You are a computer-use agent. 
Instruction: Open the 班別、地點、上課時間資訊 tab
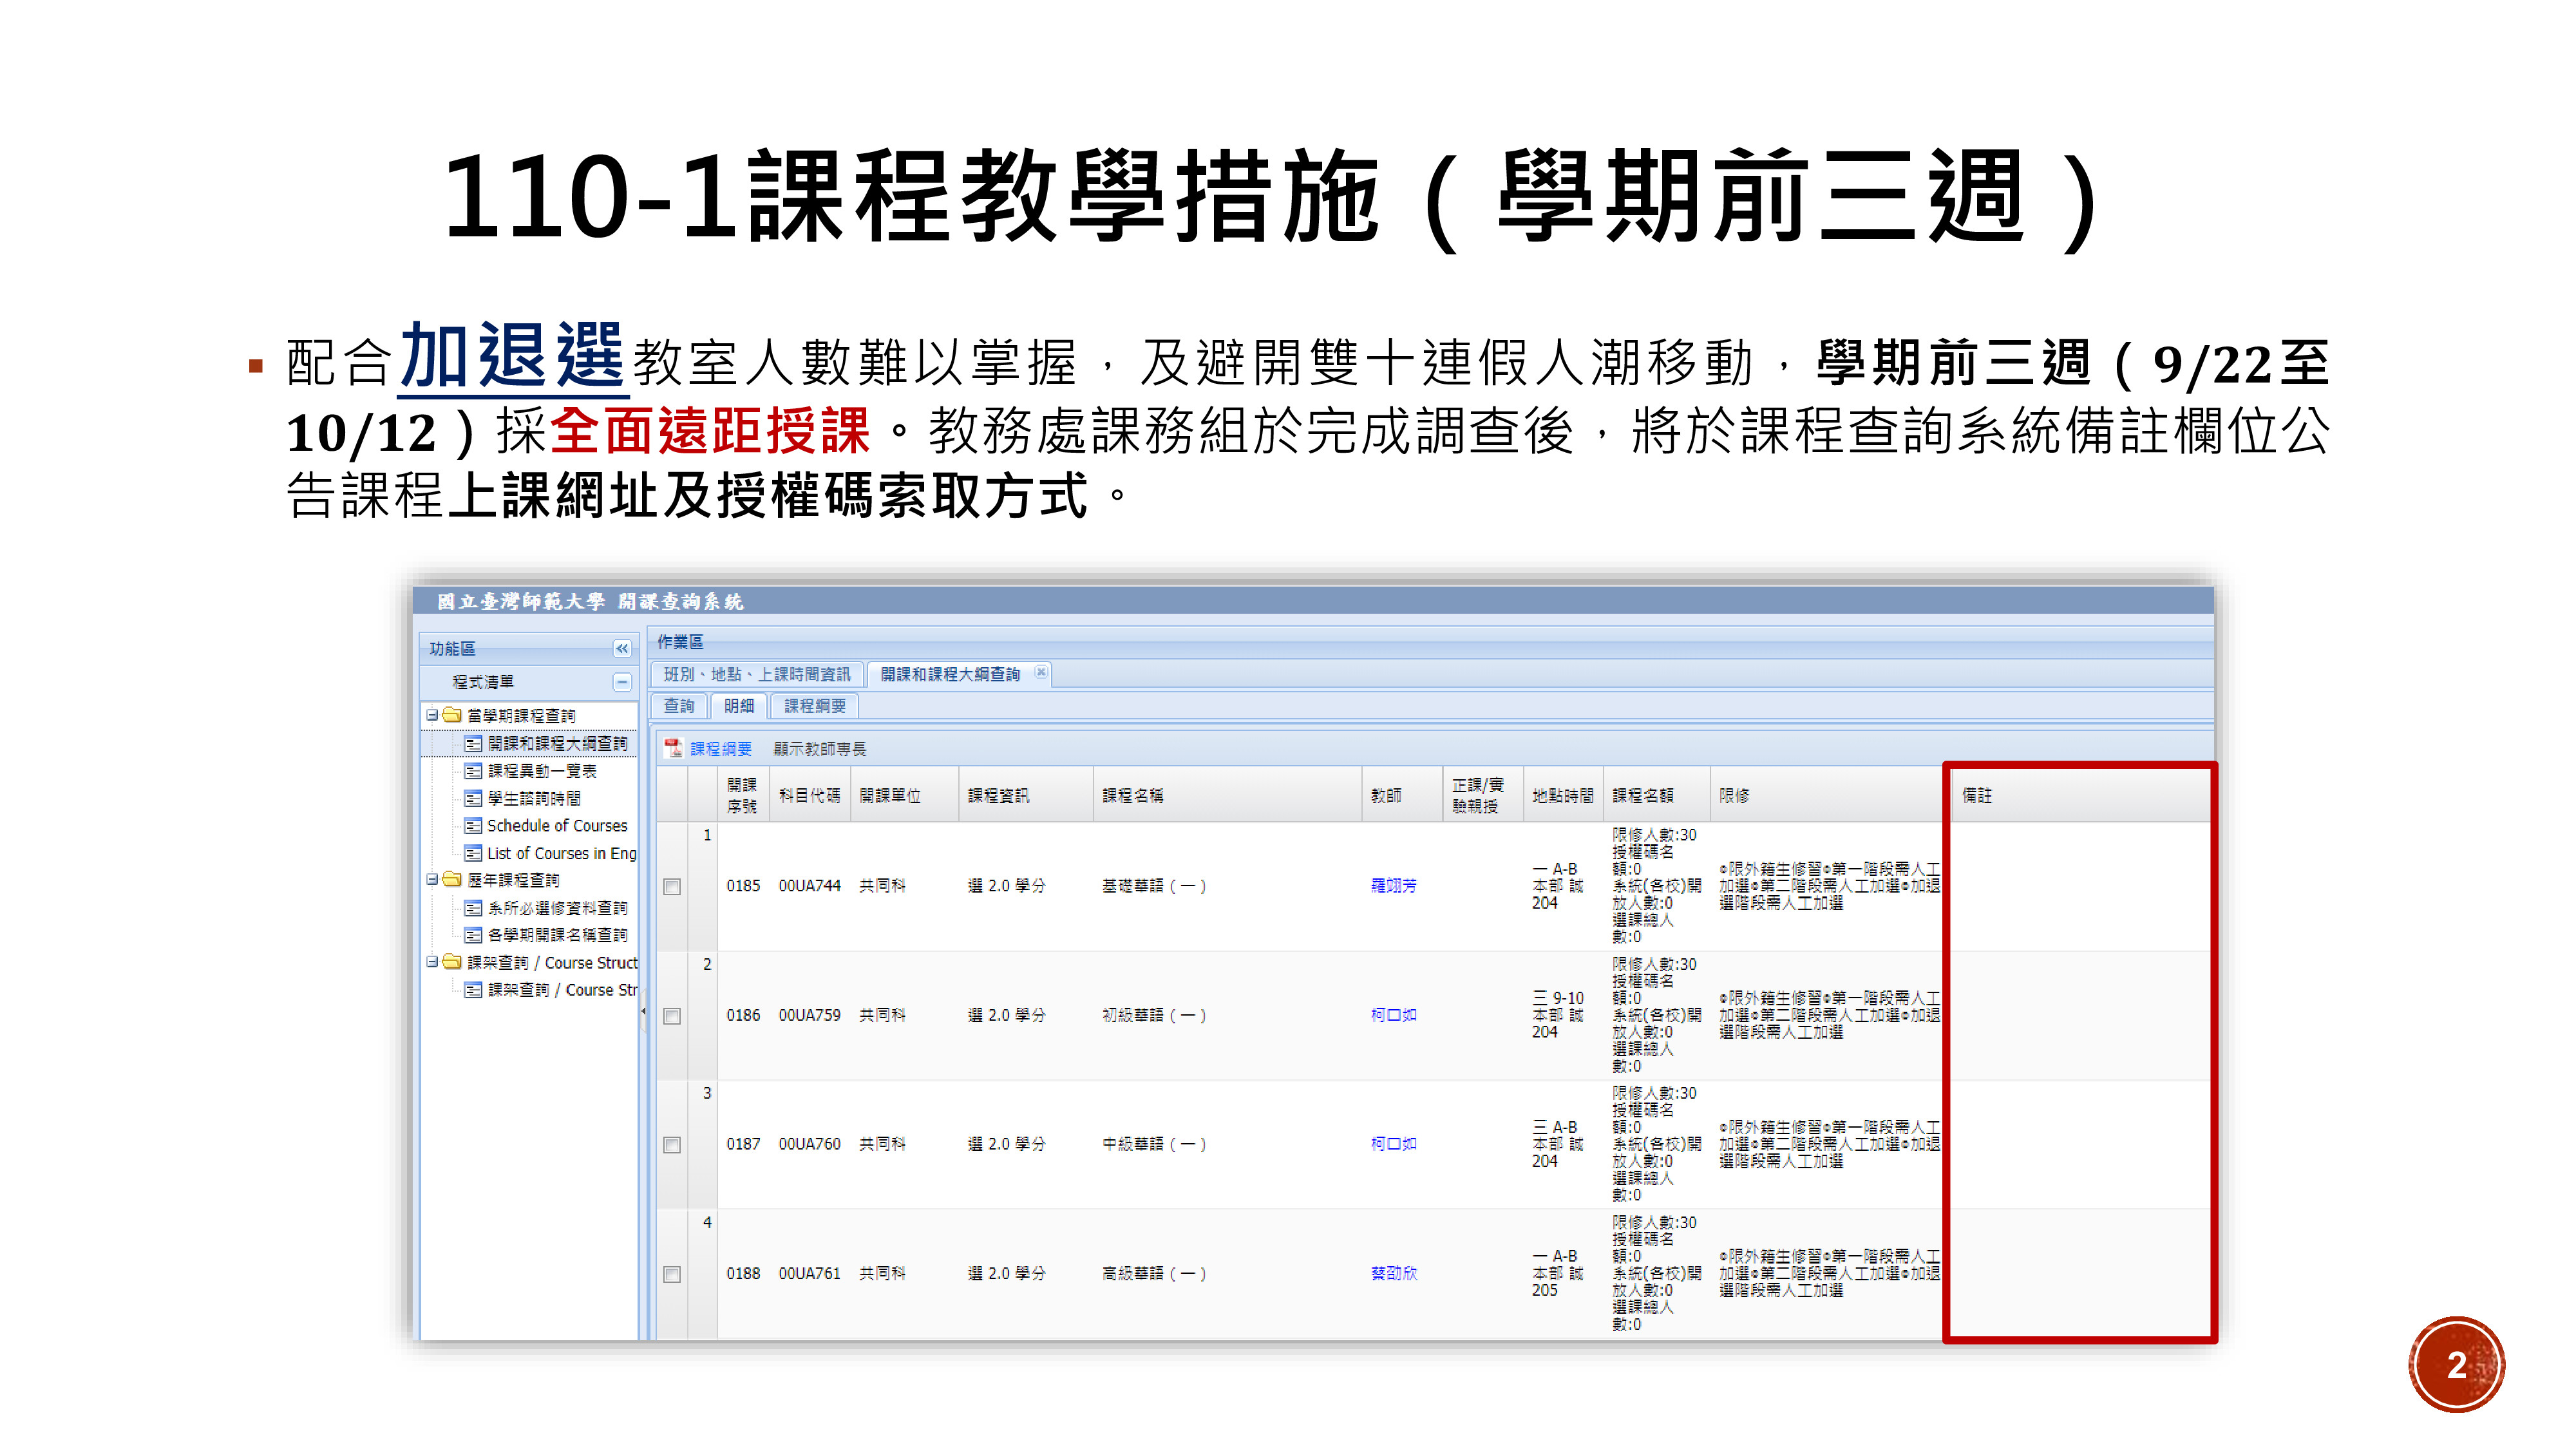coord(757,674)
